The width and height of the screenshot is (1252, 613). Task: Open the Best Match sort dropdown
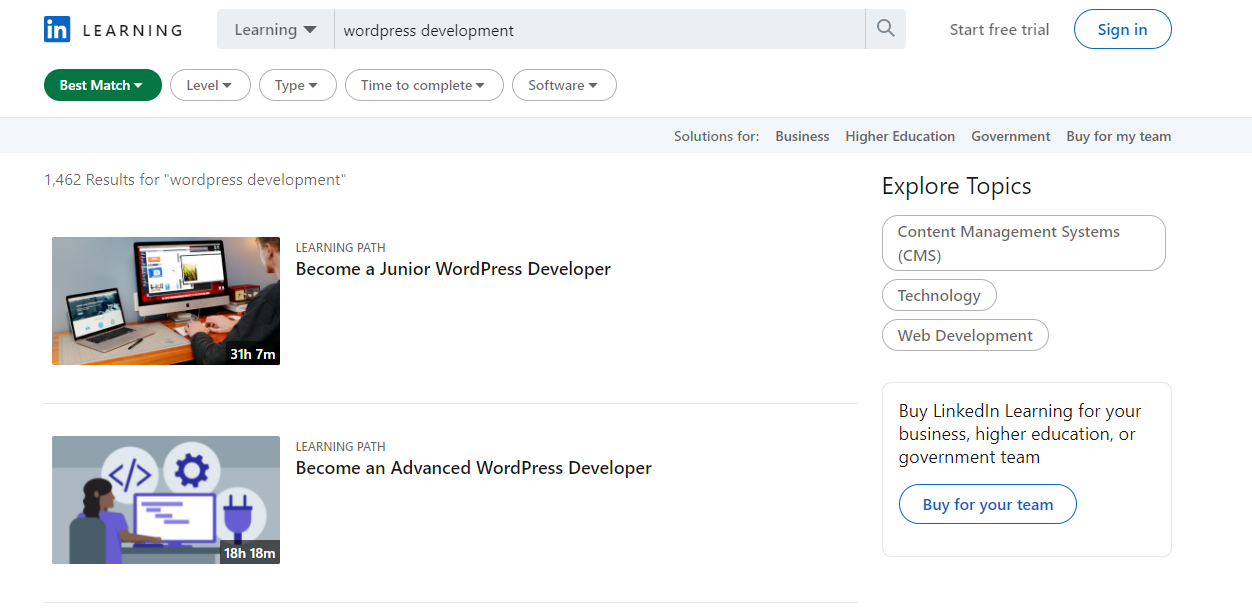(x=103, y=85)
